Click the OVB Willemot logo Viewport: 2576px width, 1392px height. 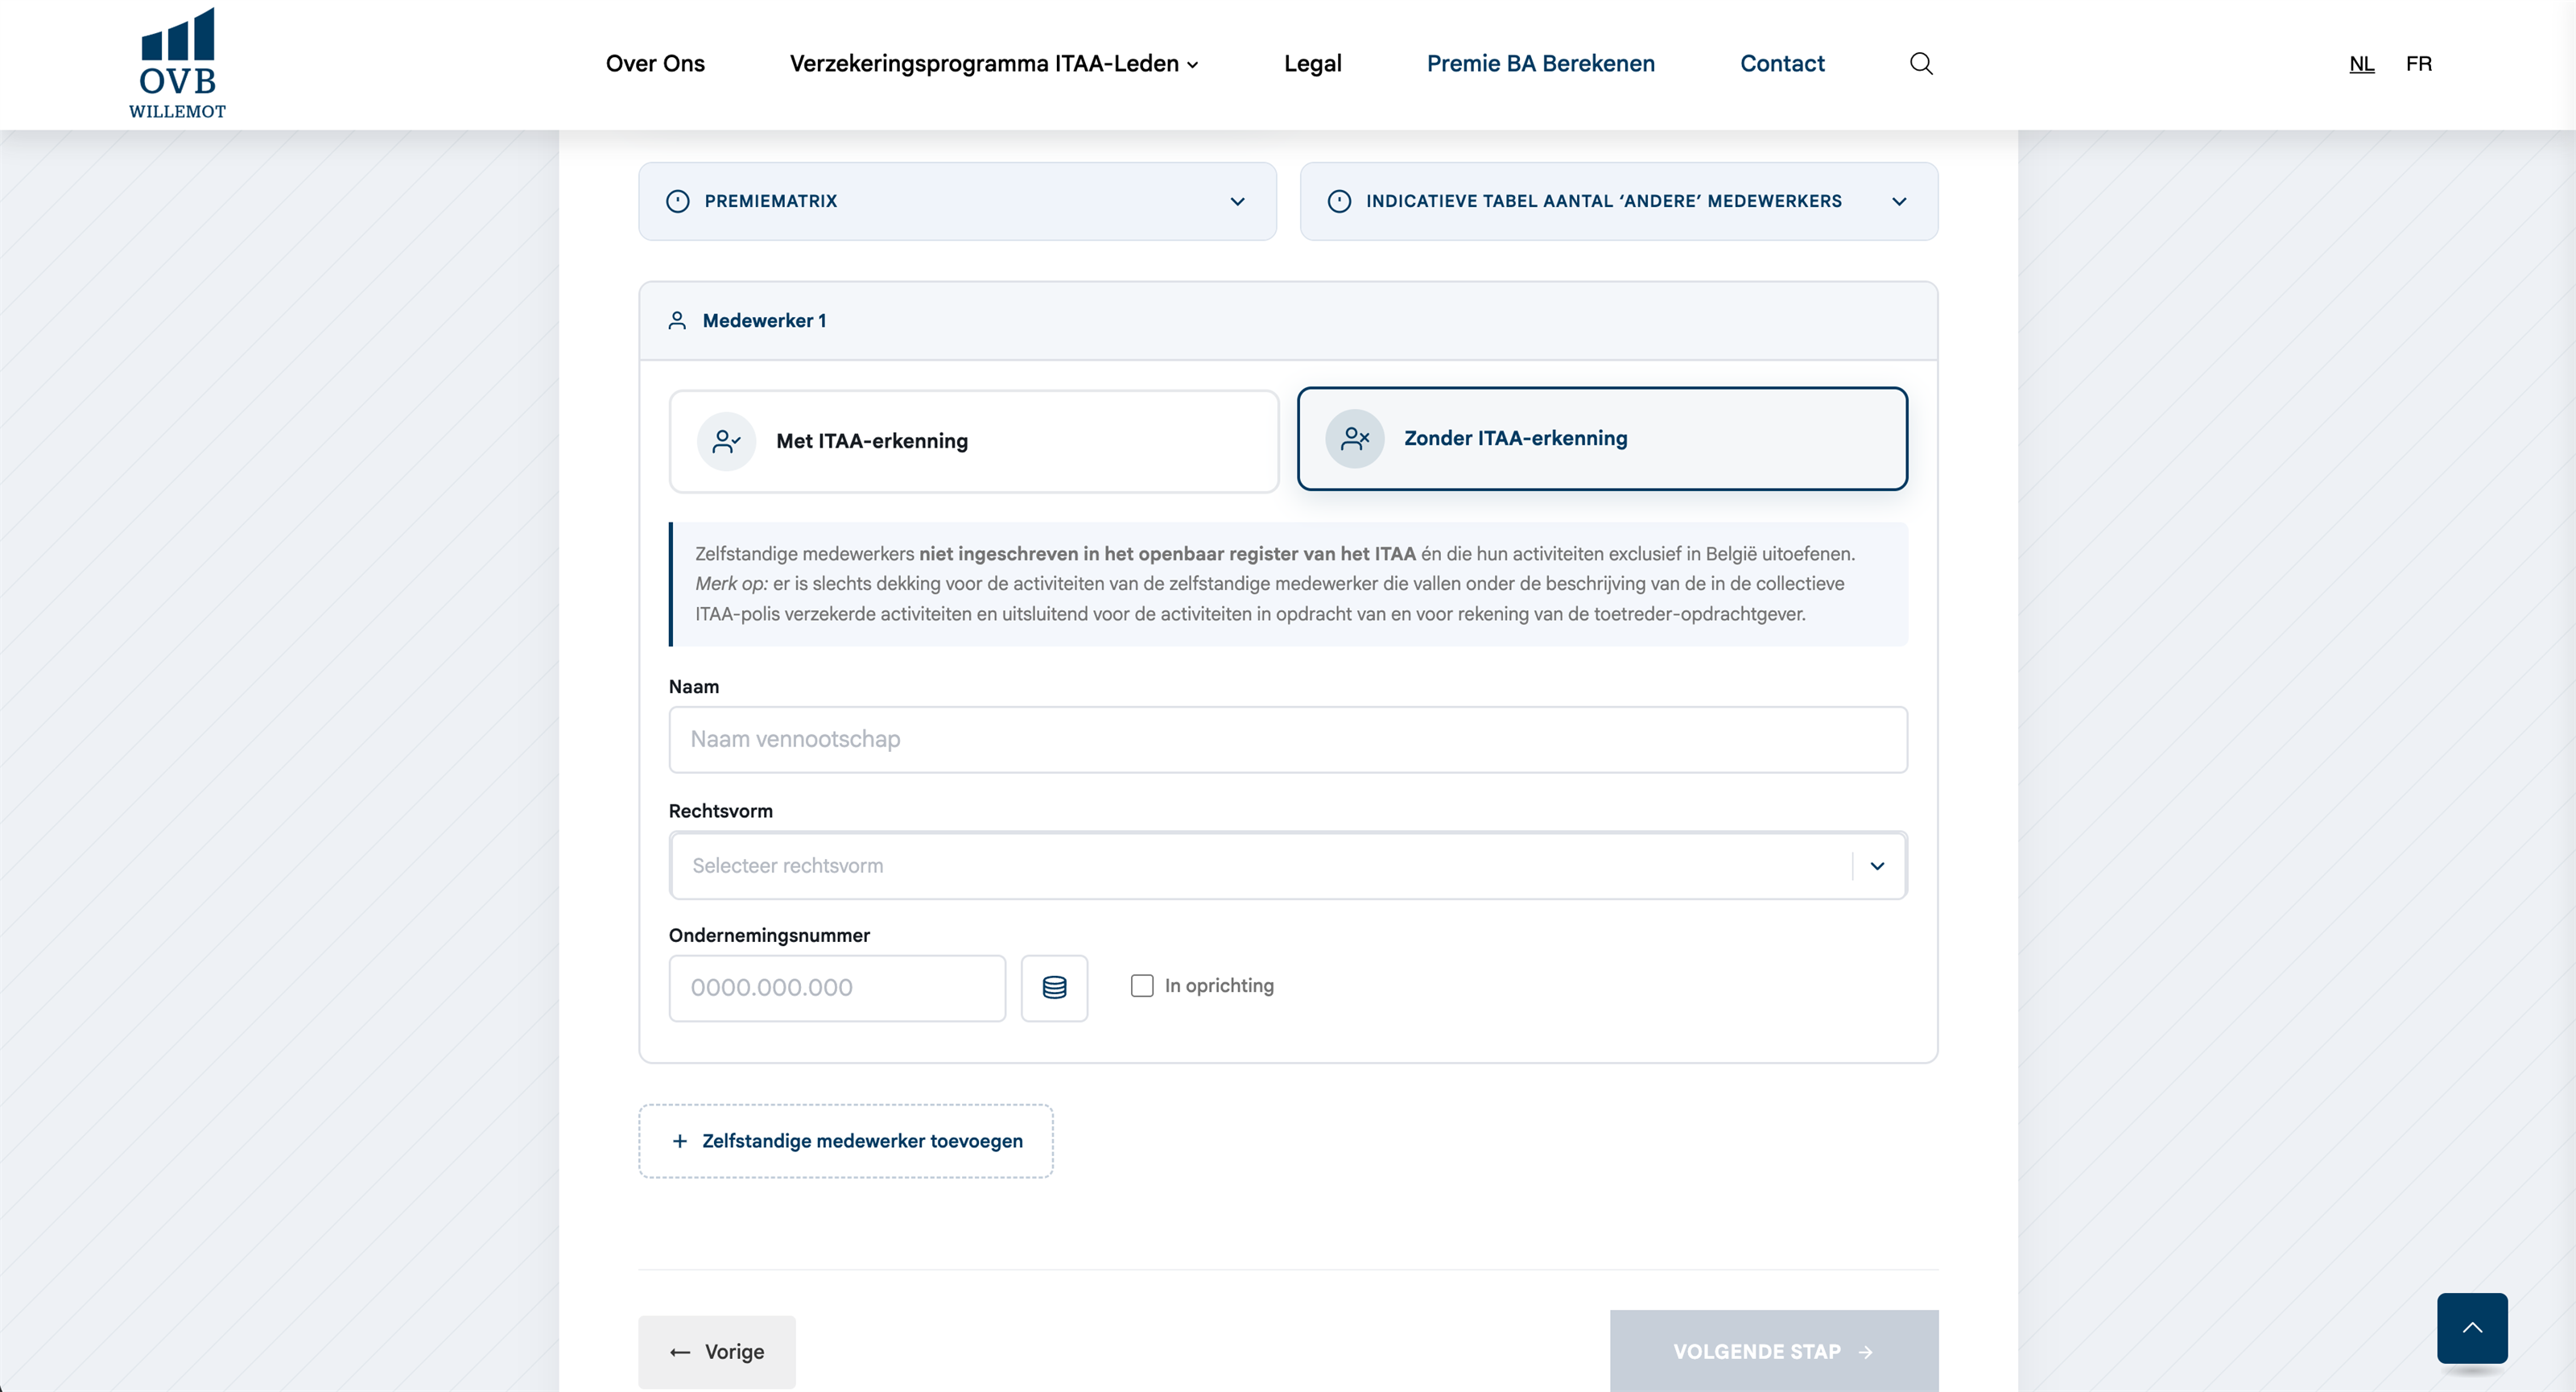tap(177, 64)
